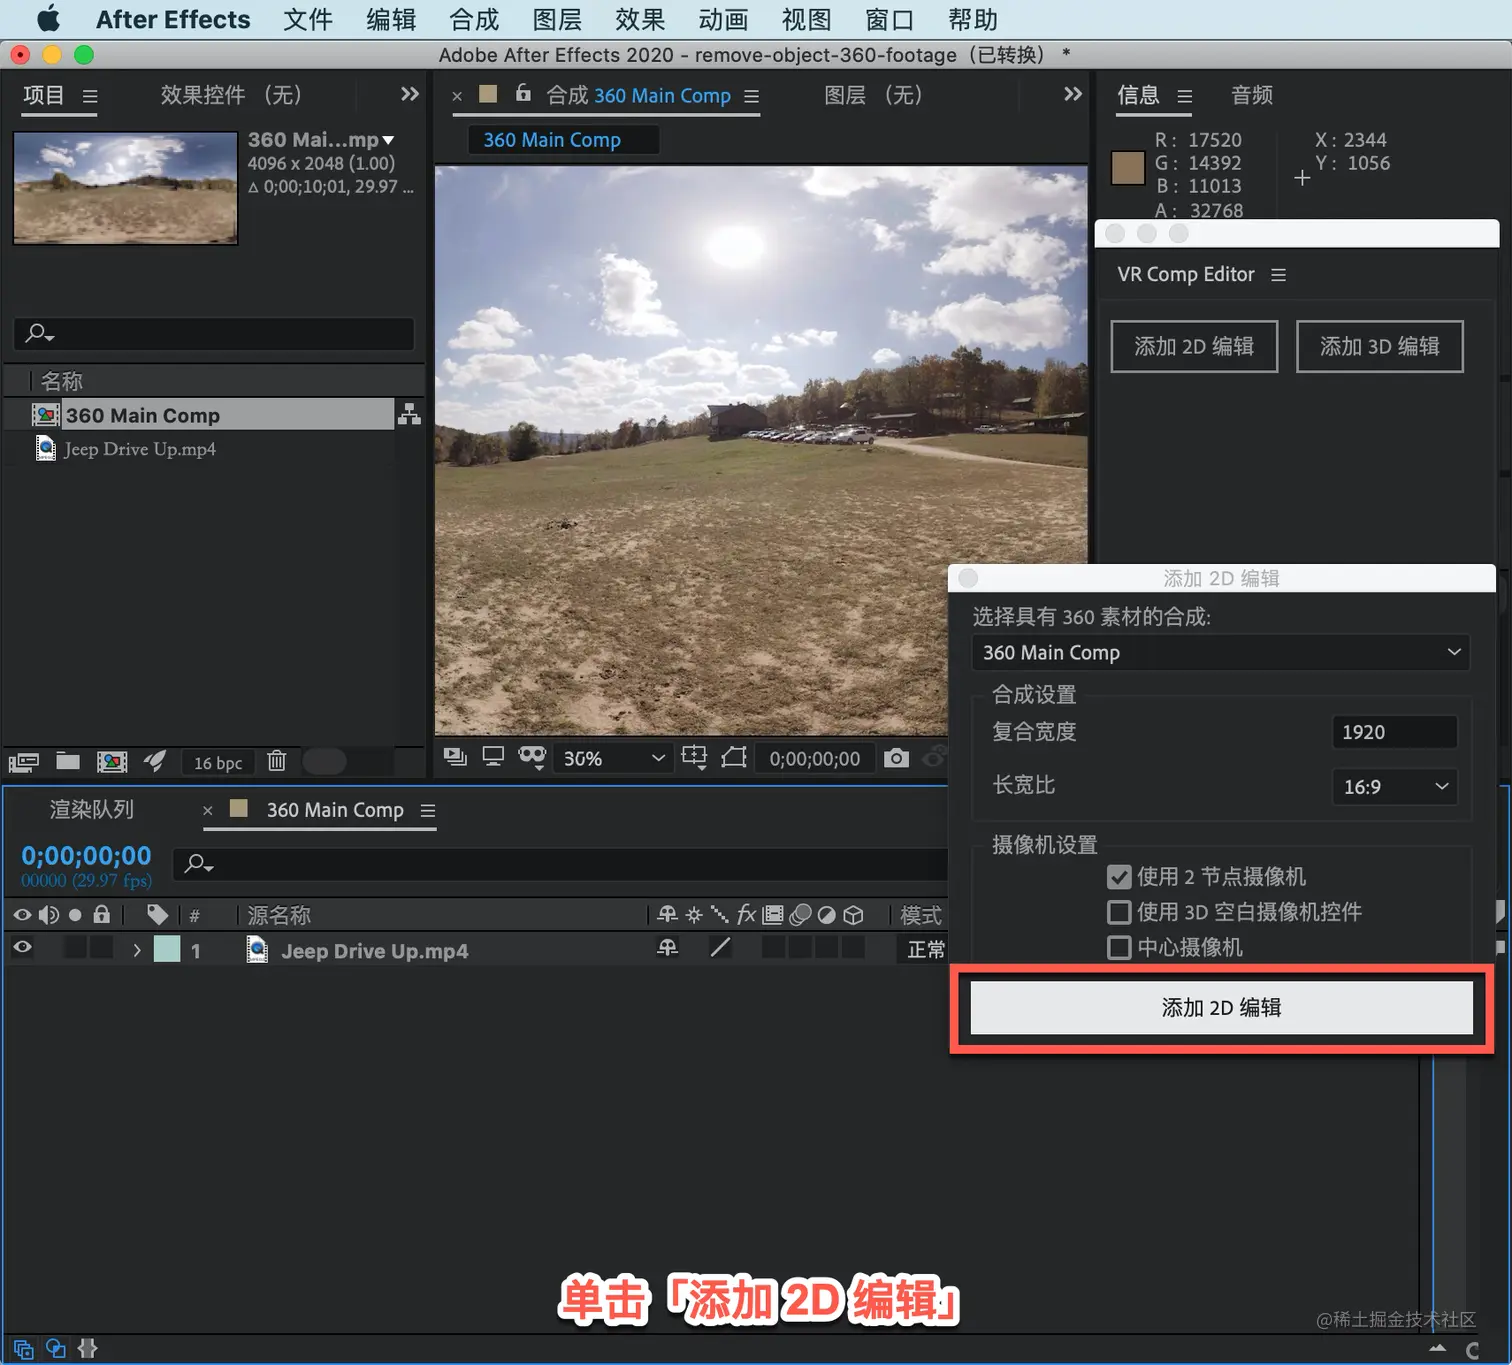The image size is (1512, 1365).
Task: Open the 360 Main Comp composition dropdown
Action: tap(1220, 652)
